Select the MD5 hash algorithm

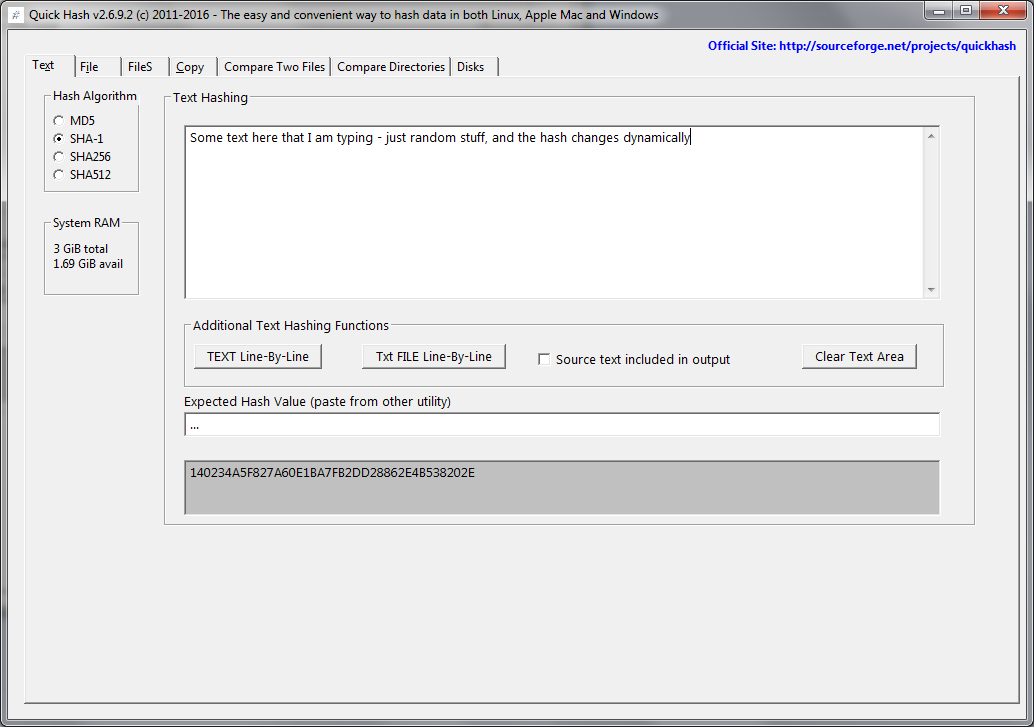coord(59,121)
